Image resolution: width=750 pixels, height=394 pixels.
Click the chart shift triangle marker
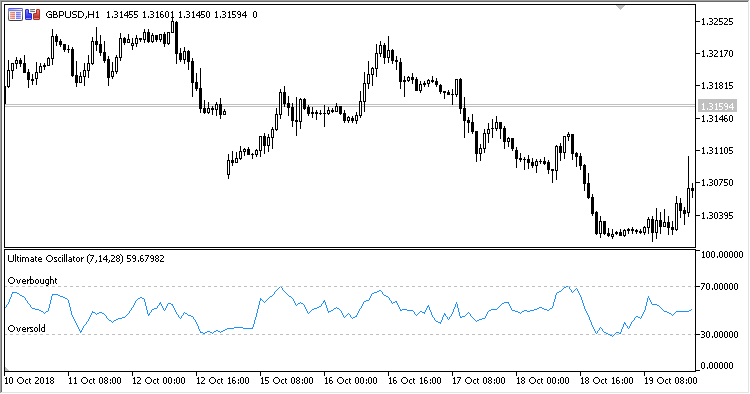click(621, 7)
